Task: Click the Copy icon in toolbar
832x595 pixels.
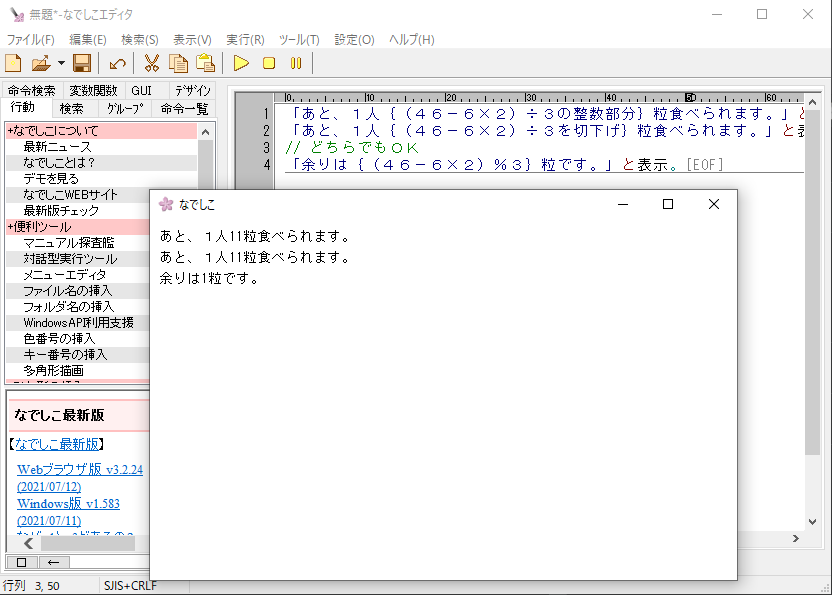Action: [178, 64]
